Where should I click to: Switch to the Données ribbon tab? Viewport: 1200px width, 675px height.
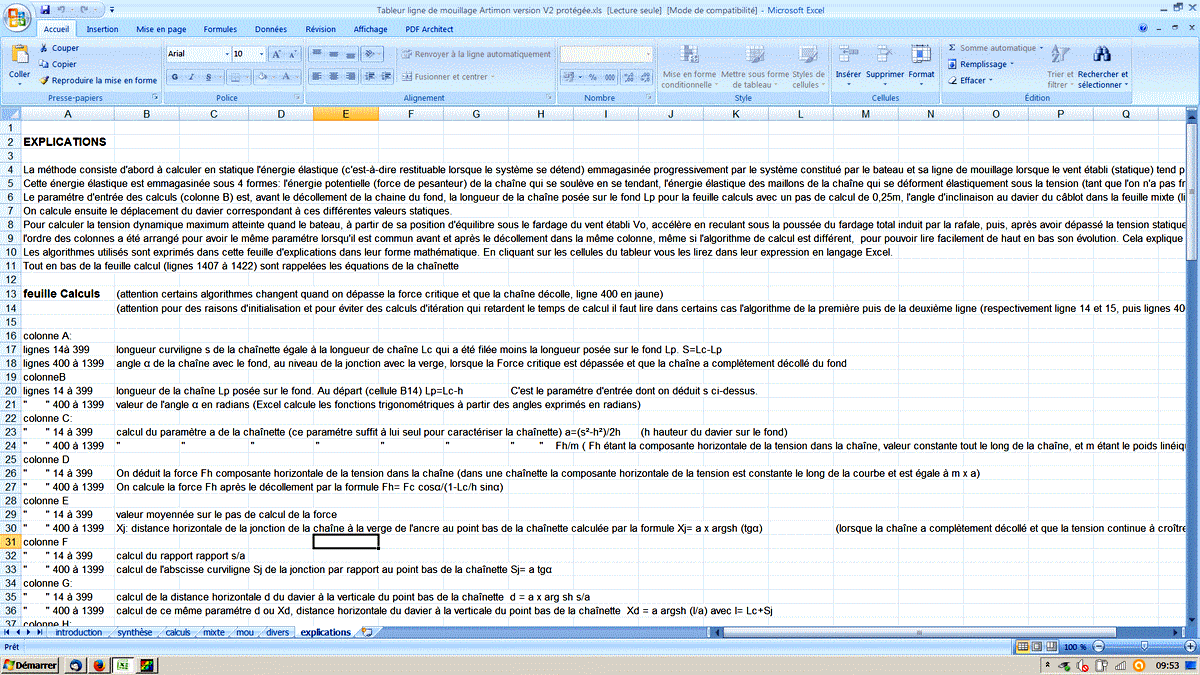271,29
